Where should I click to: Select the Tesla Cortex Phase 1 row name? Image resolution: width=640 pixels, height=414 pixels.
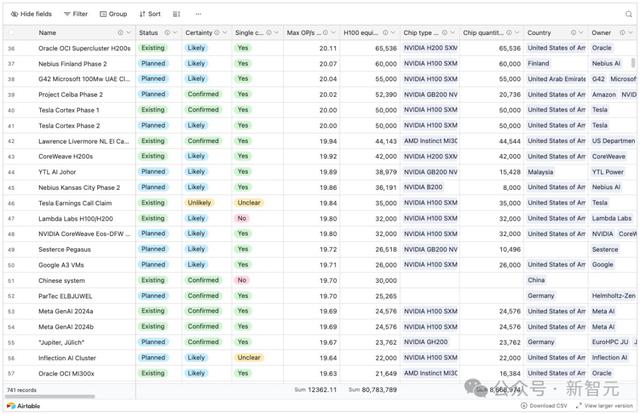69,110
